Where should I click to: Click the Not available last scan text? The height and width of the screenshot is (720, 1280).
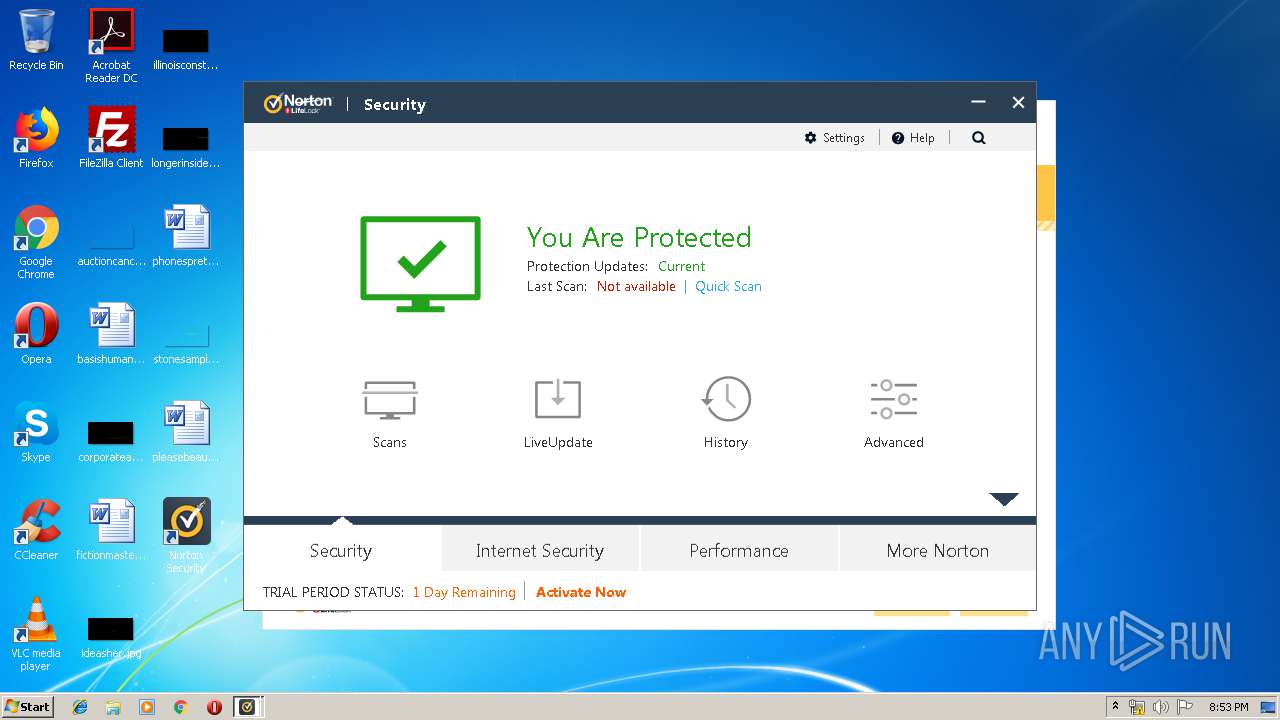coord(636,286)
